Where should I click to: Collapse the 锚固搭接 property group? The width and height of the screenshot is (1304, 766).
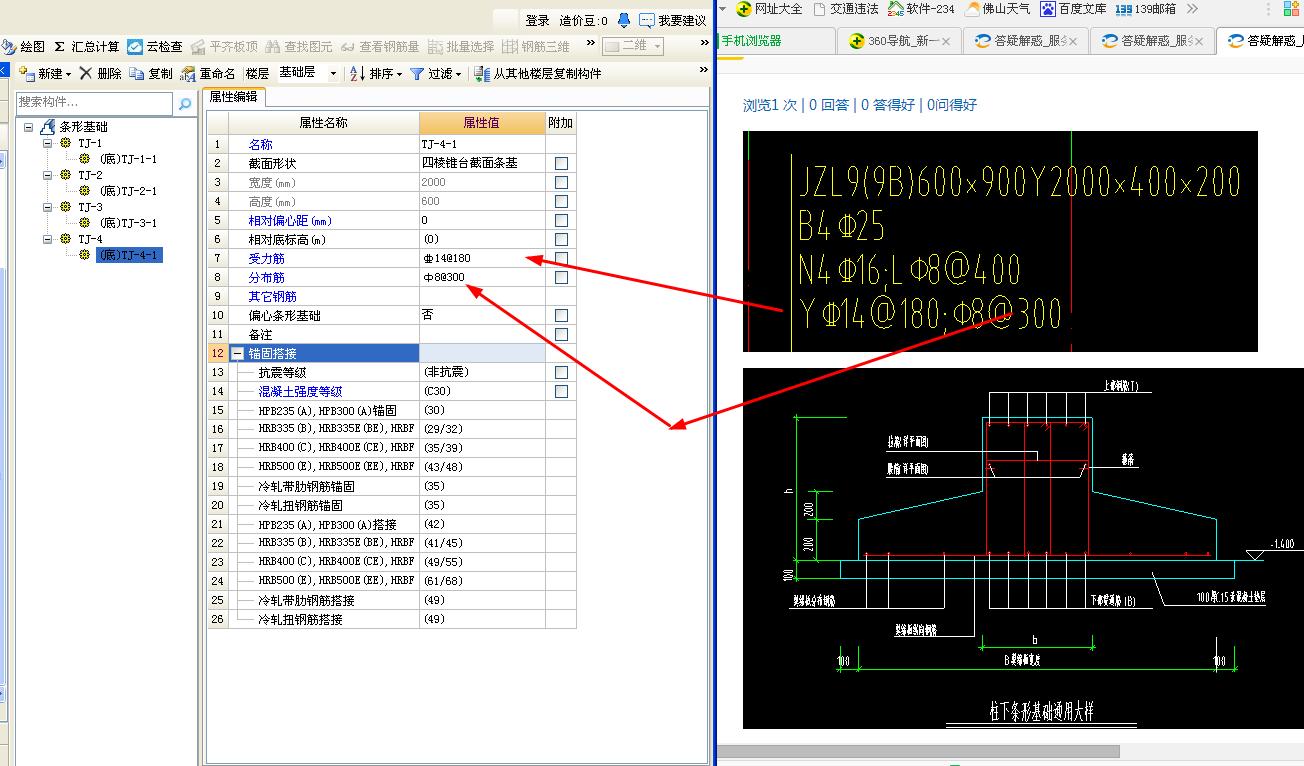tap(237, 353)
